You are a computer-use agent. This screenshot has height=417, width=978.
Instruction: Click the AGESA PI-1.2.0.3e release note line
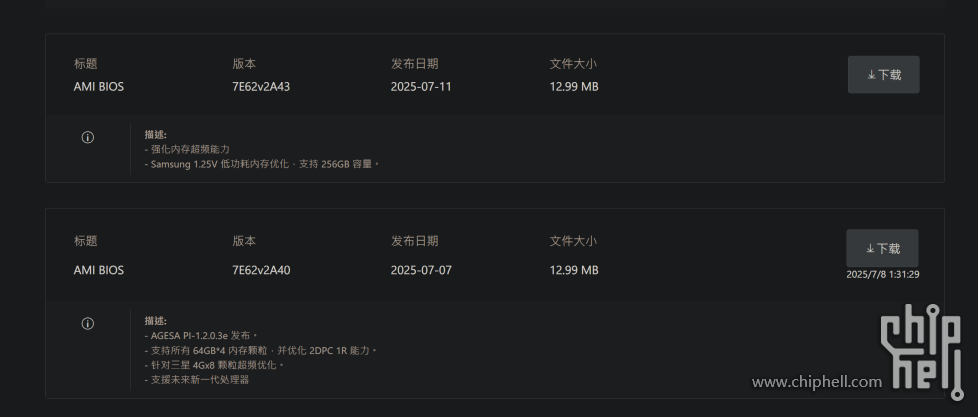tap(201, 336)
